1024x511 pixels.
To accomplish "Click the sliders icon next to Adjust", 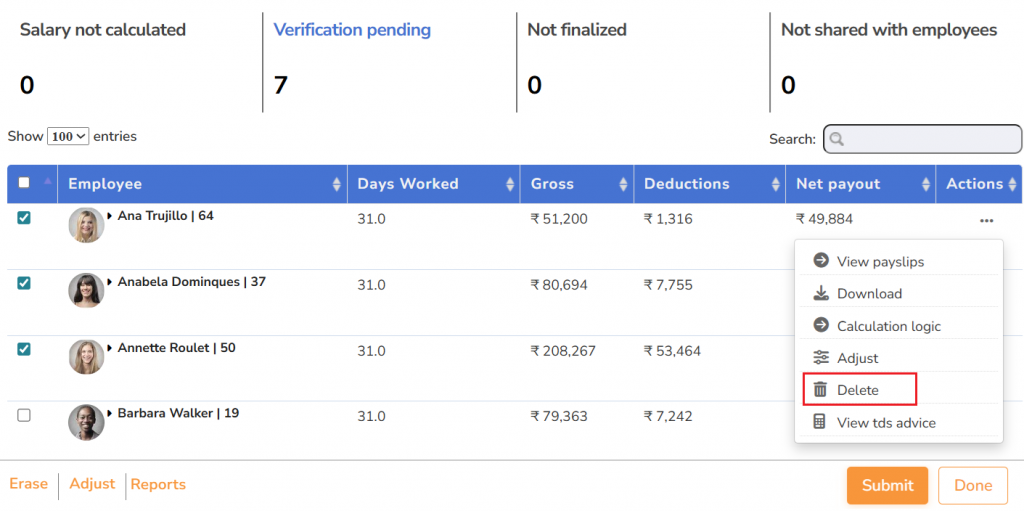I will 820,358.
